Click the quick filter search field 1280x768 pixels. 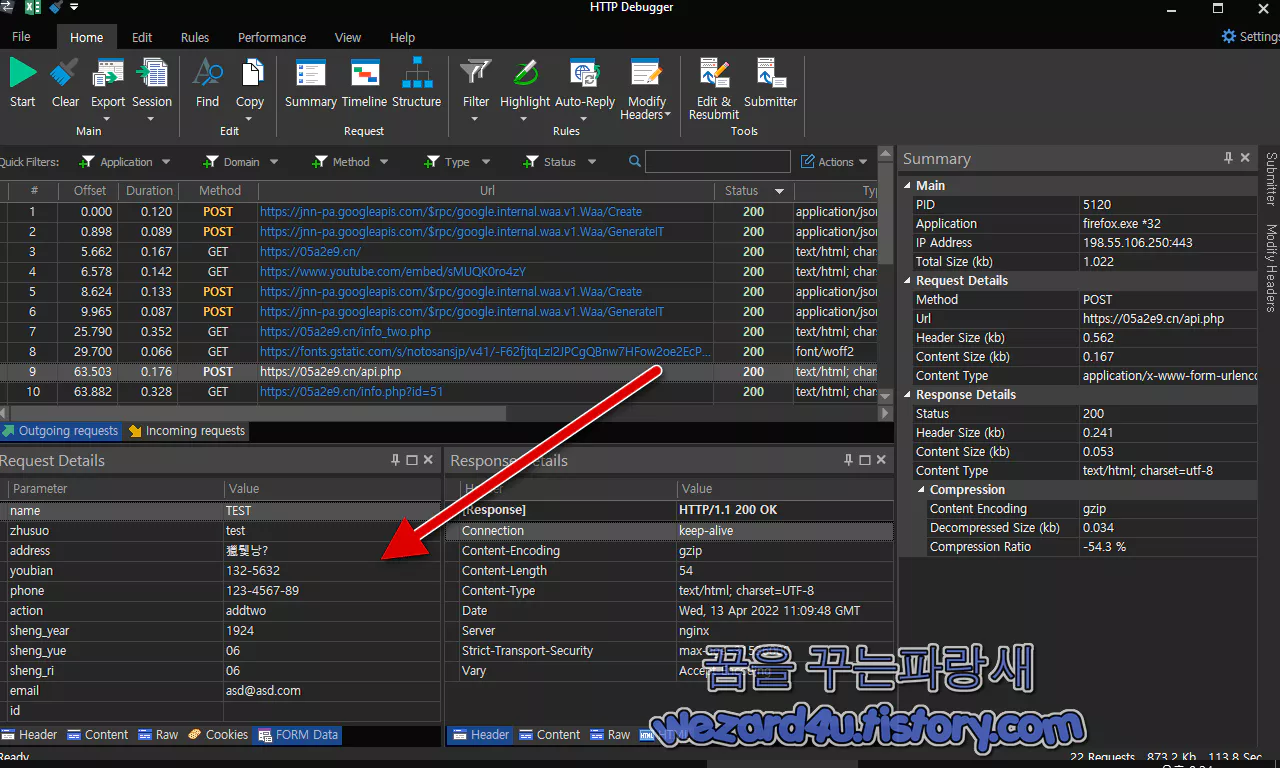click(x=718, y=162)
